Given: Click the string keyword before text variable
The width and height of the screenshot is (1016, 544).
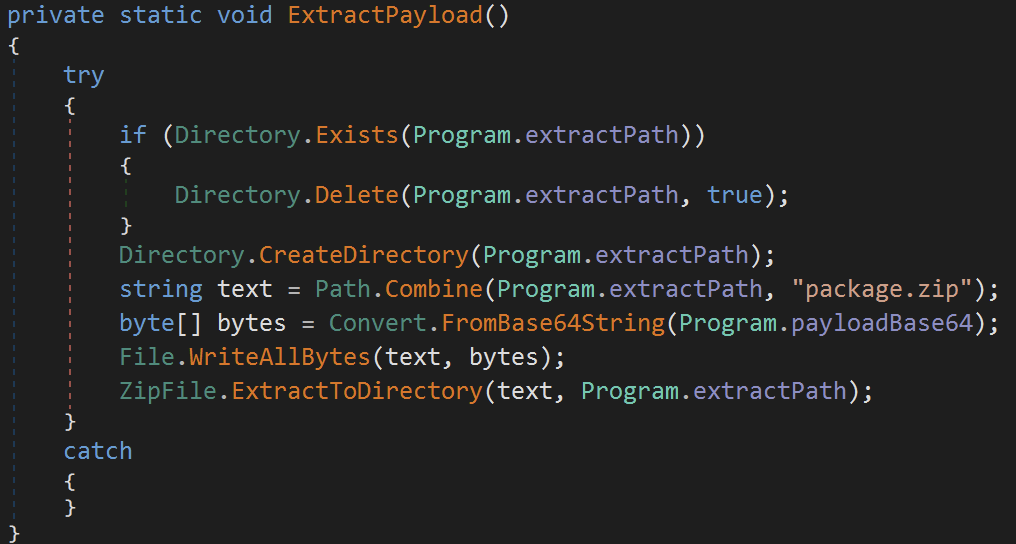Looking at the screenshot, I should click(161, 289).
